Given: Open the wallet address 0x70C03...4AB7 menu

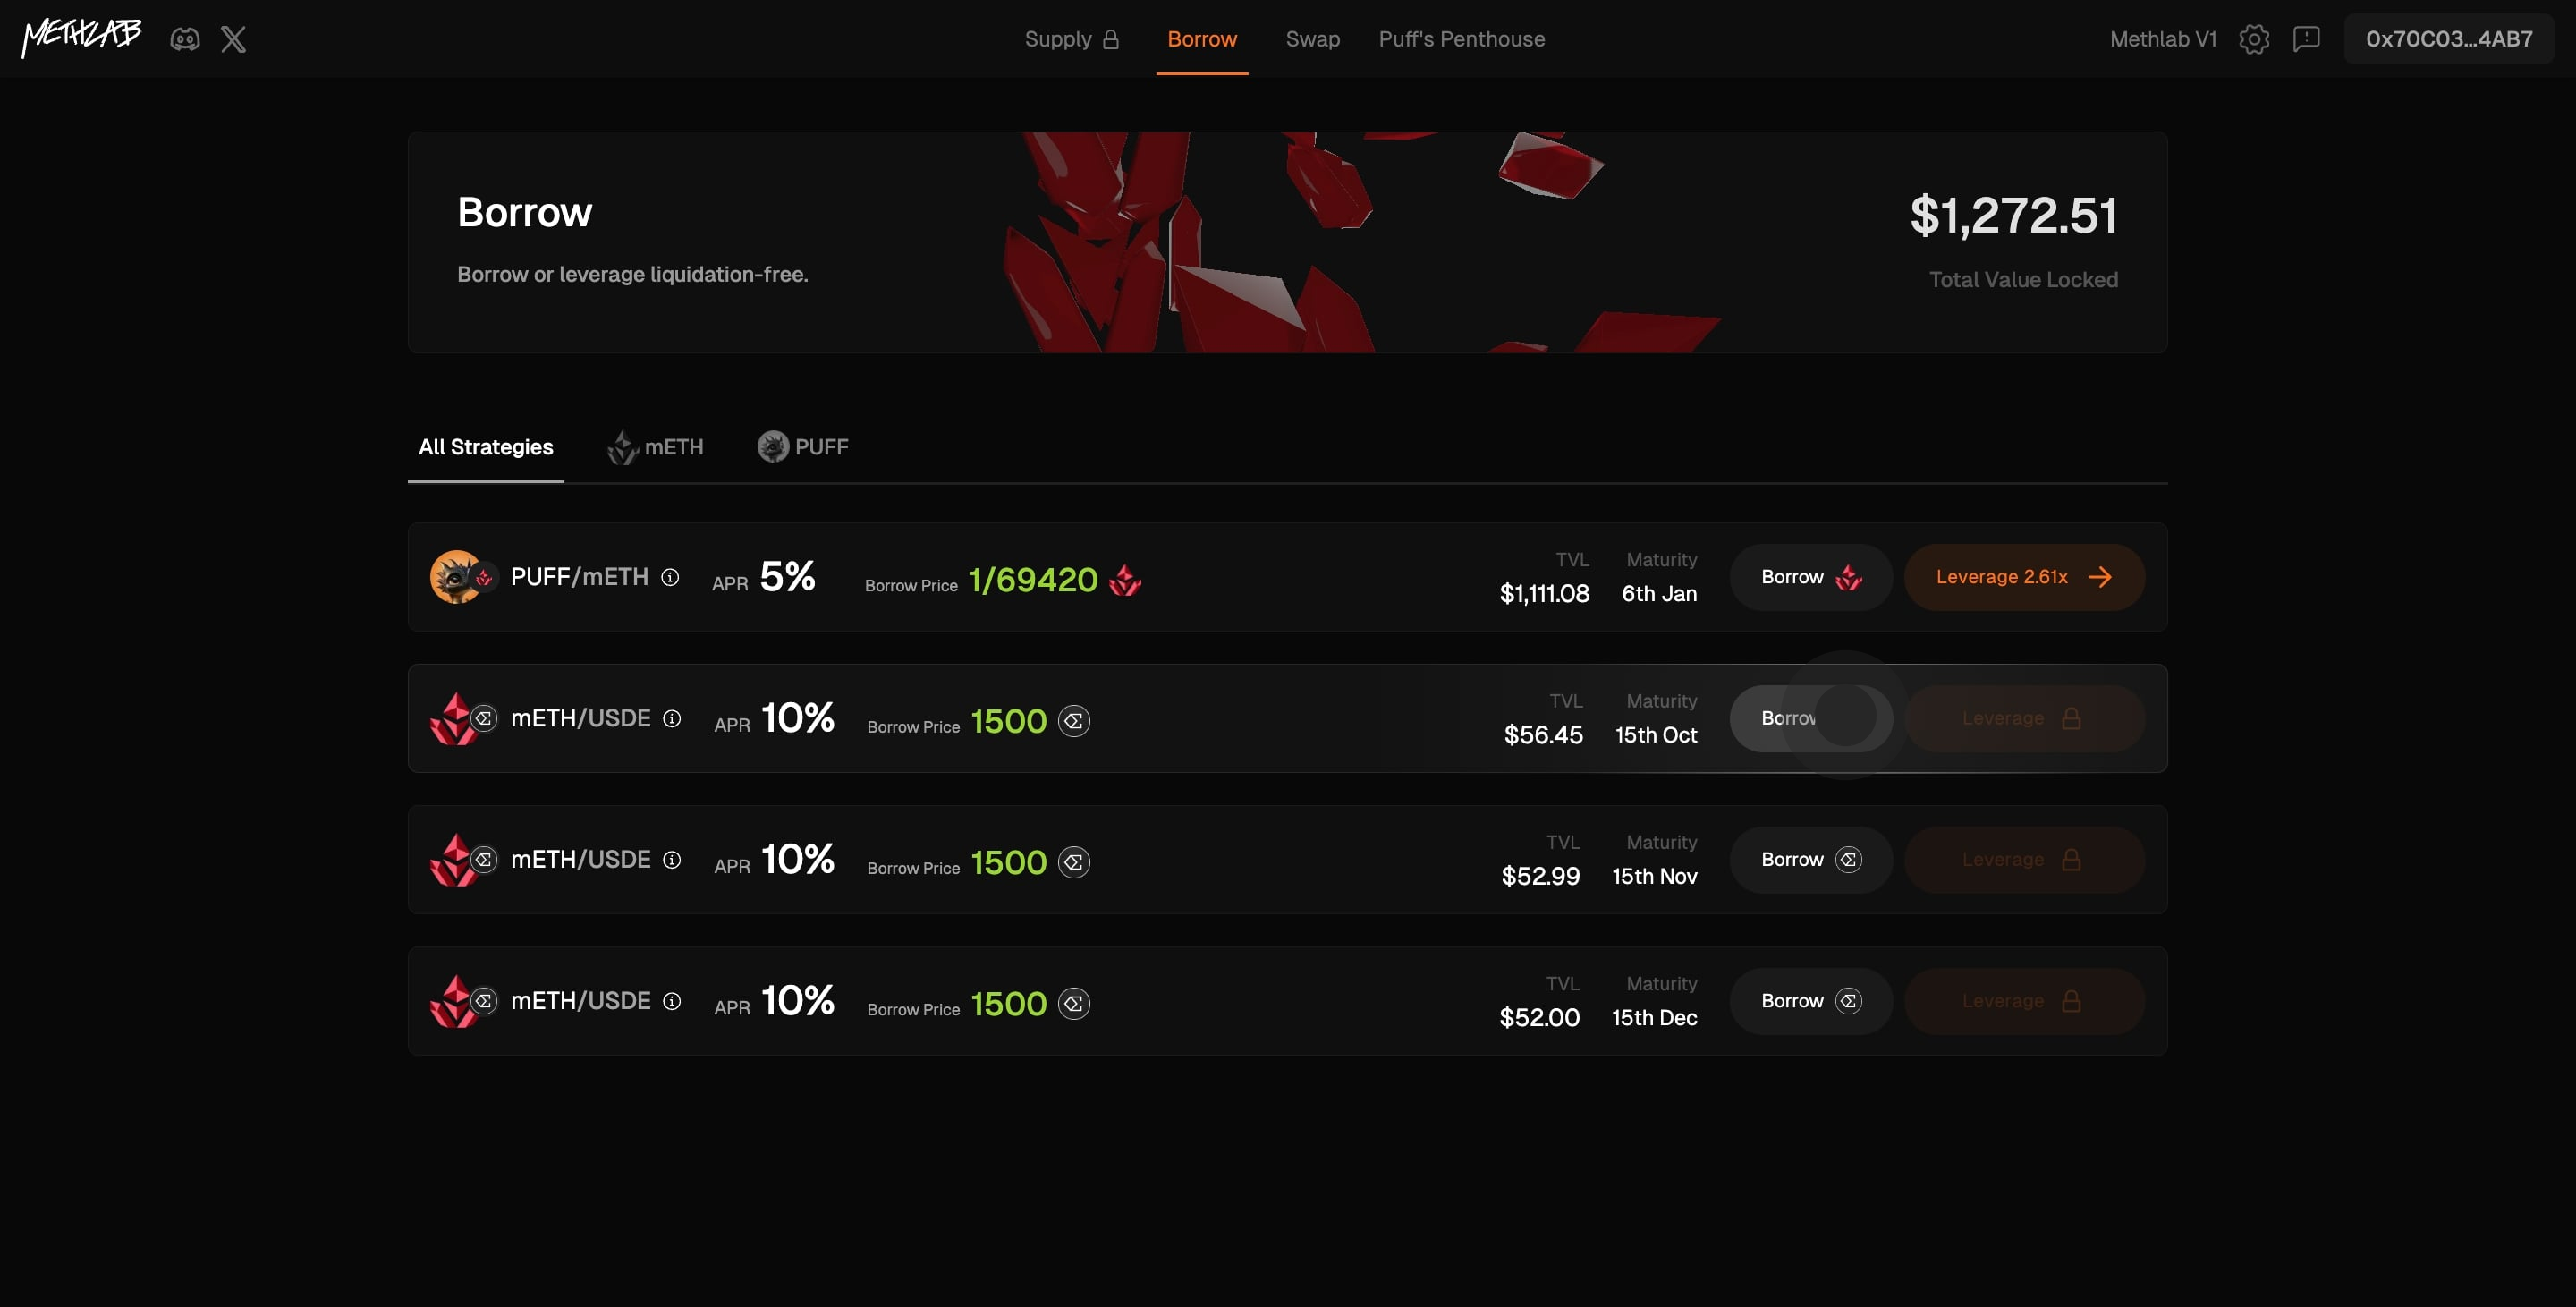Looking at the screenshot, I should (2448, 39).
